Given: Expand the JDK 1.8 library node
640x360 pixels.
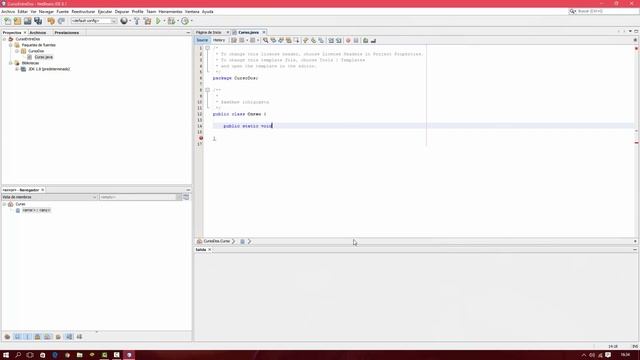Looking at the screenshot, I should coord(17,69).
